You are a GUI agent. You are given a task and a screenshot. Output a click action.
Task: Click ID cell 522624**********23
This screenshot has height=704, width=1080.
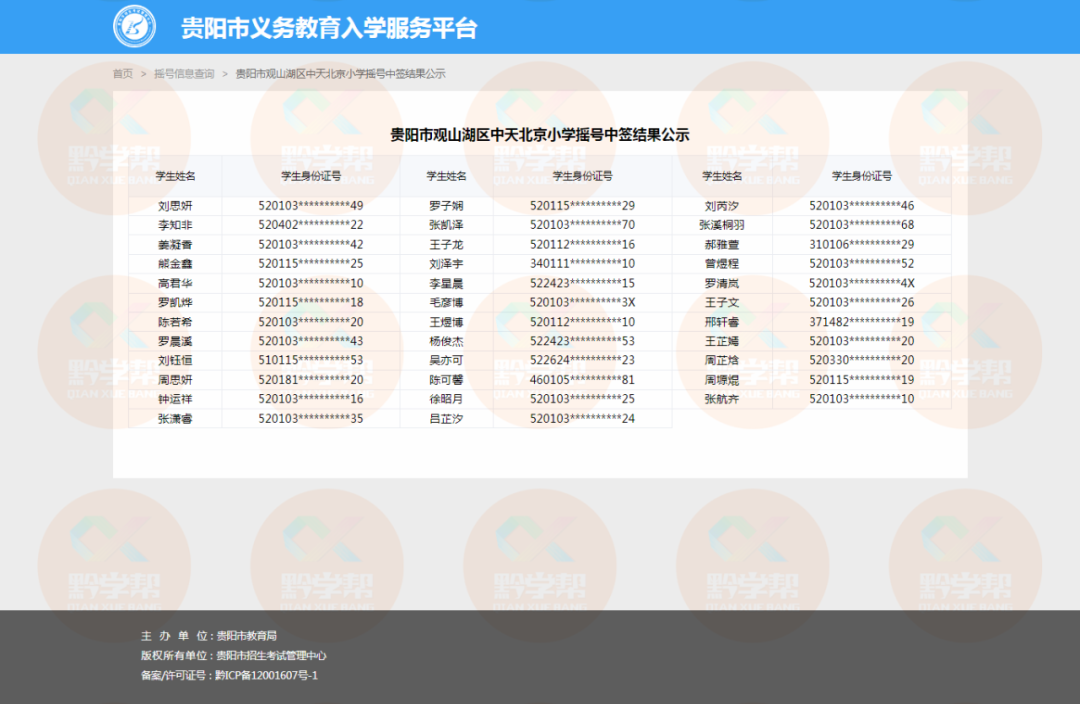pyautogui.click(x=583, y=360)
